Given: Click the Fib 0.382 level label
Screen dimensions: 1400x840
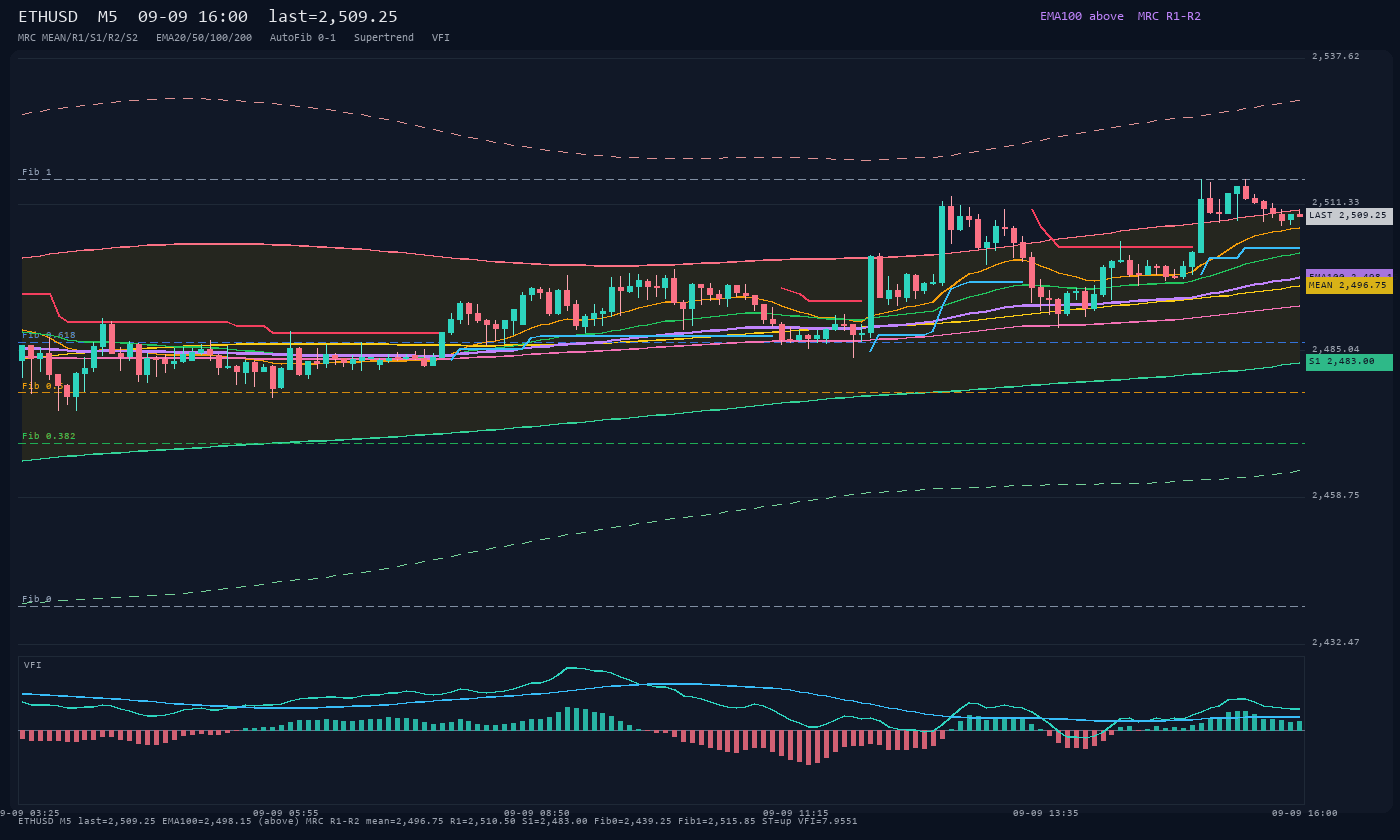Looking at the screenshot, I should (49, 436).
